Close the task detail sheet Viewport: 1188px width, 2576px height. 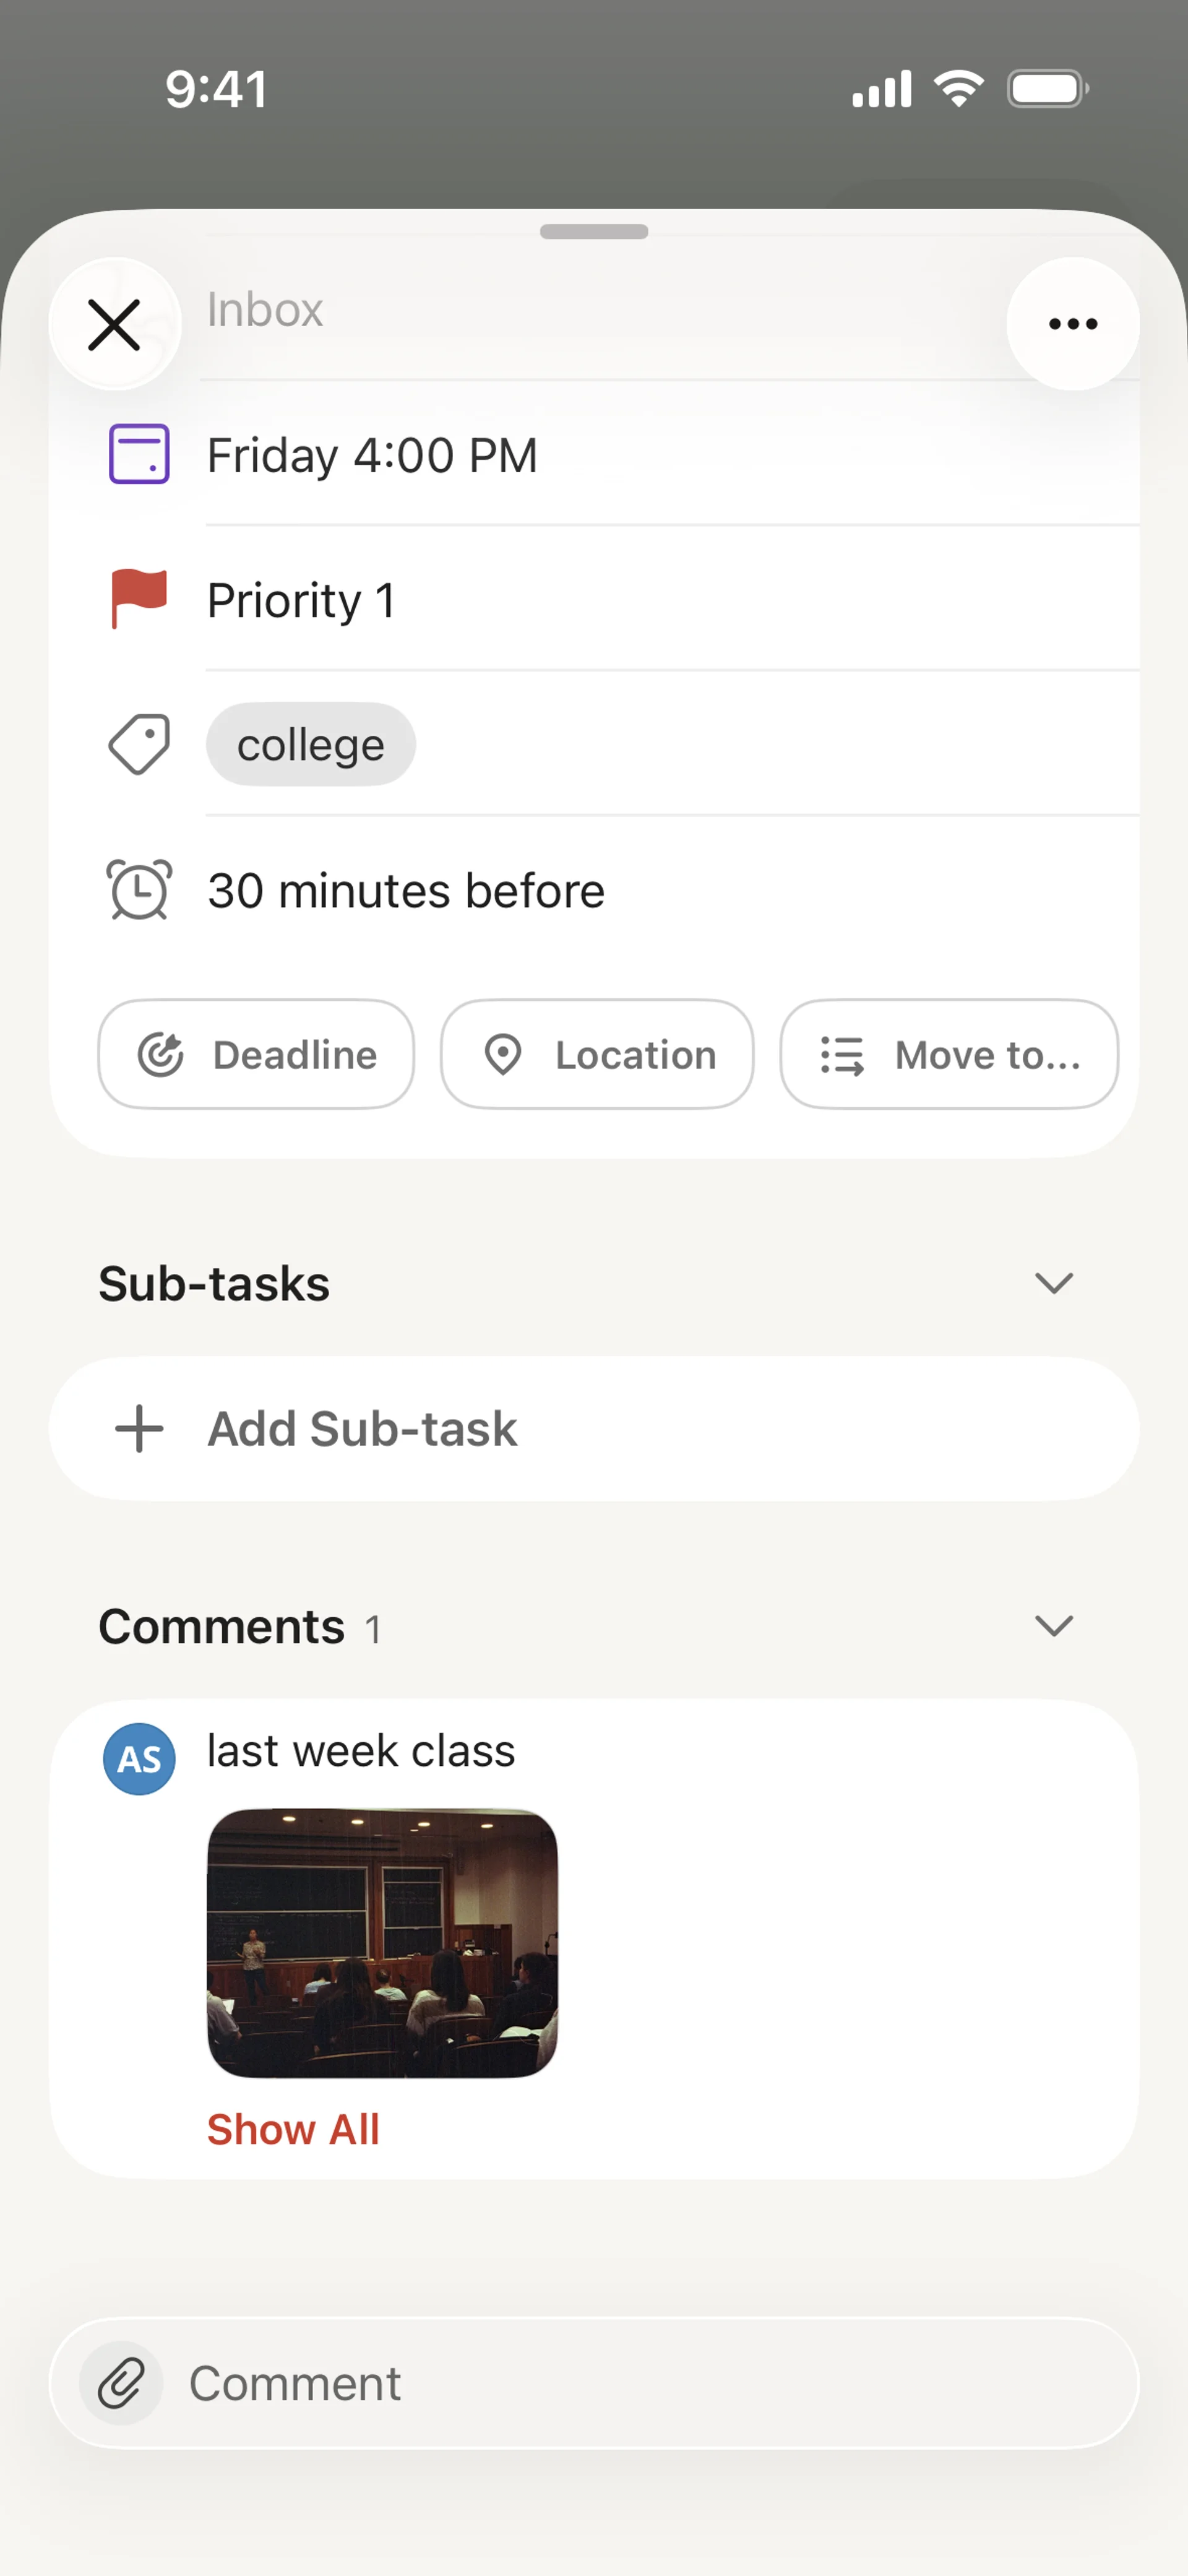click(115, 324)
